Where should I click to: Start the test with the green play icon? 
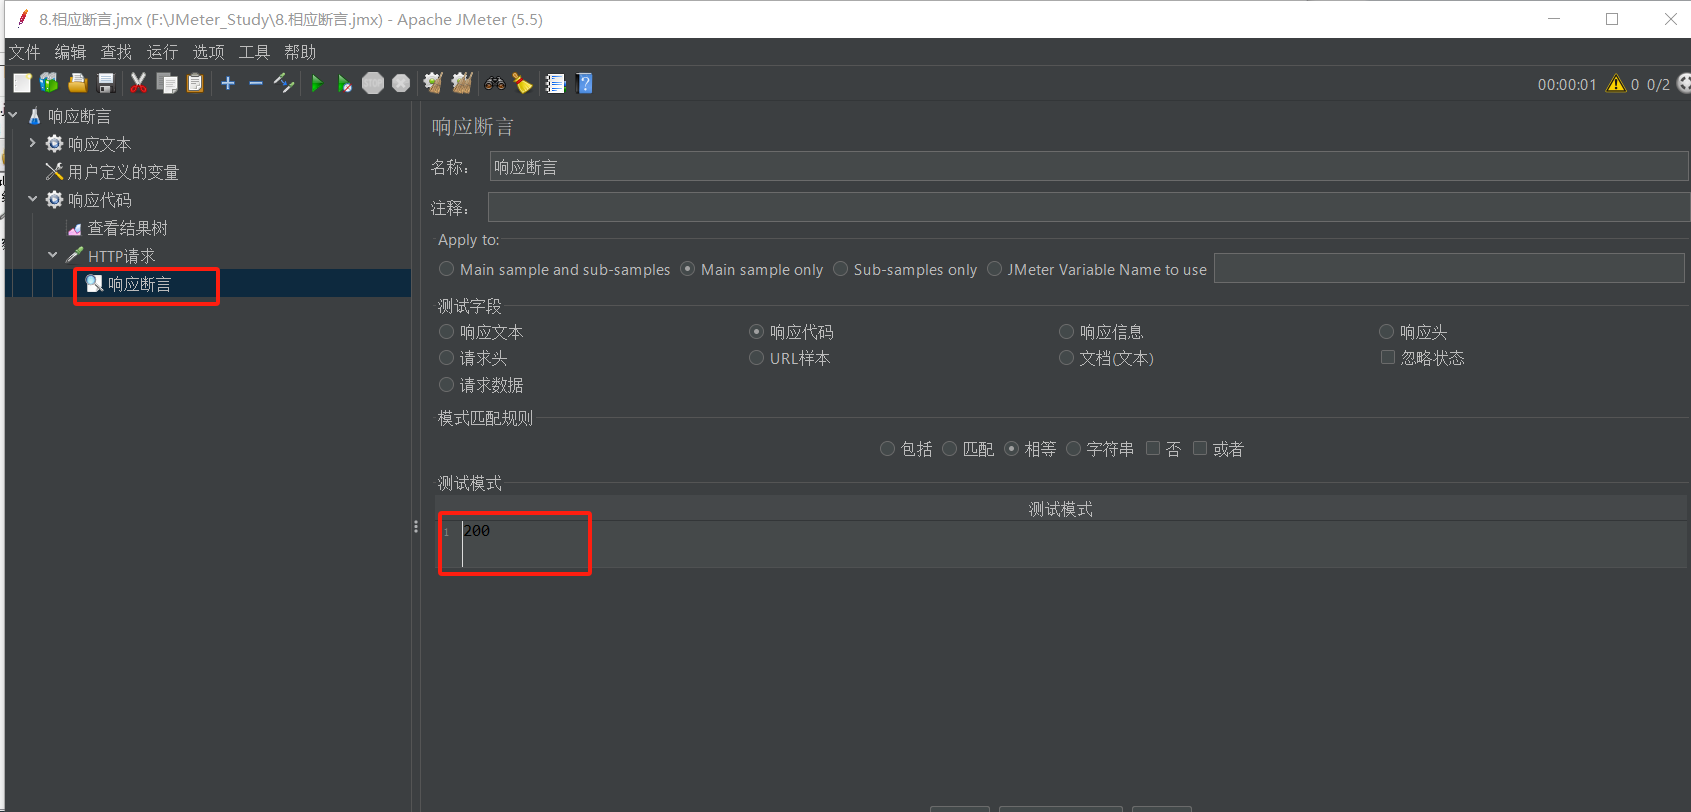[316, 83]
